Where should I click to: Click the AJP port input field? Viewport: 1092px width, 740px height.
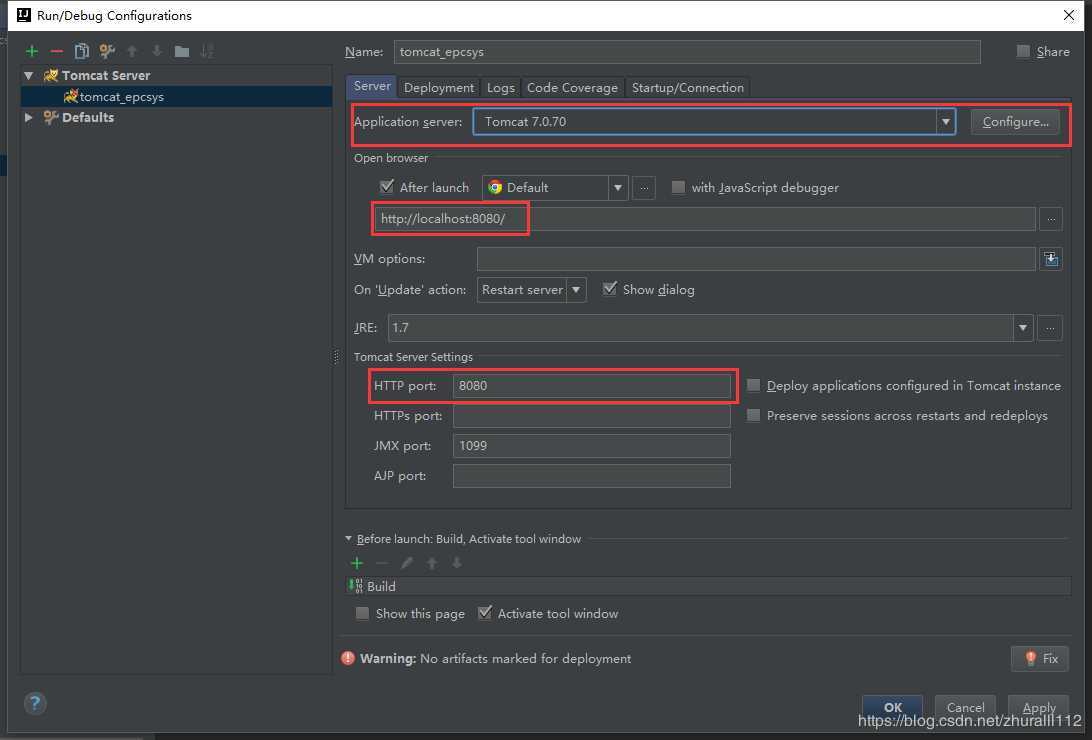[x=592, y=475]
